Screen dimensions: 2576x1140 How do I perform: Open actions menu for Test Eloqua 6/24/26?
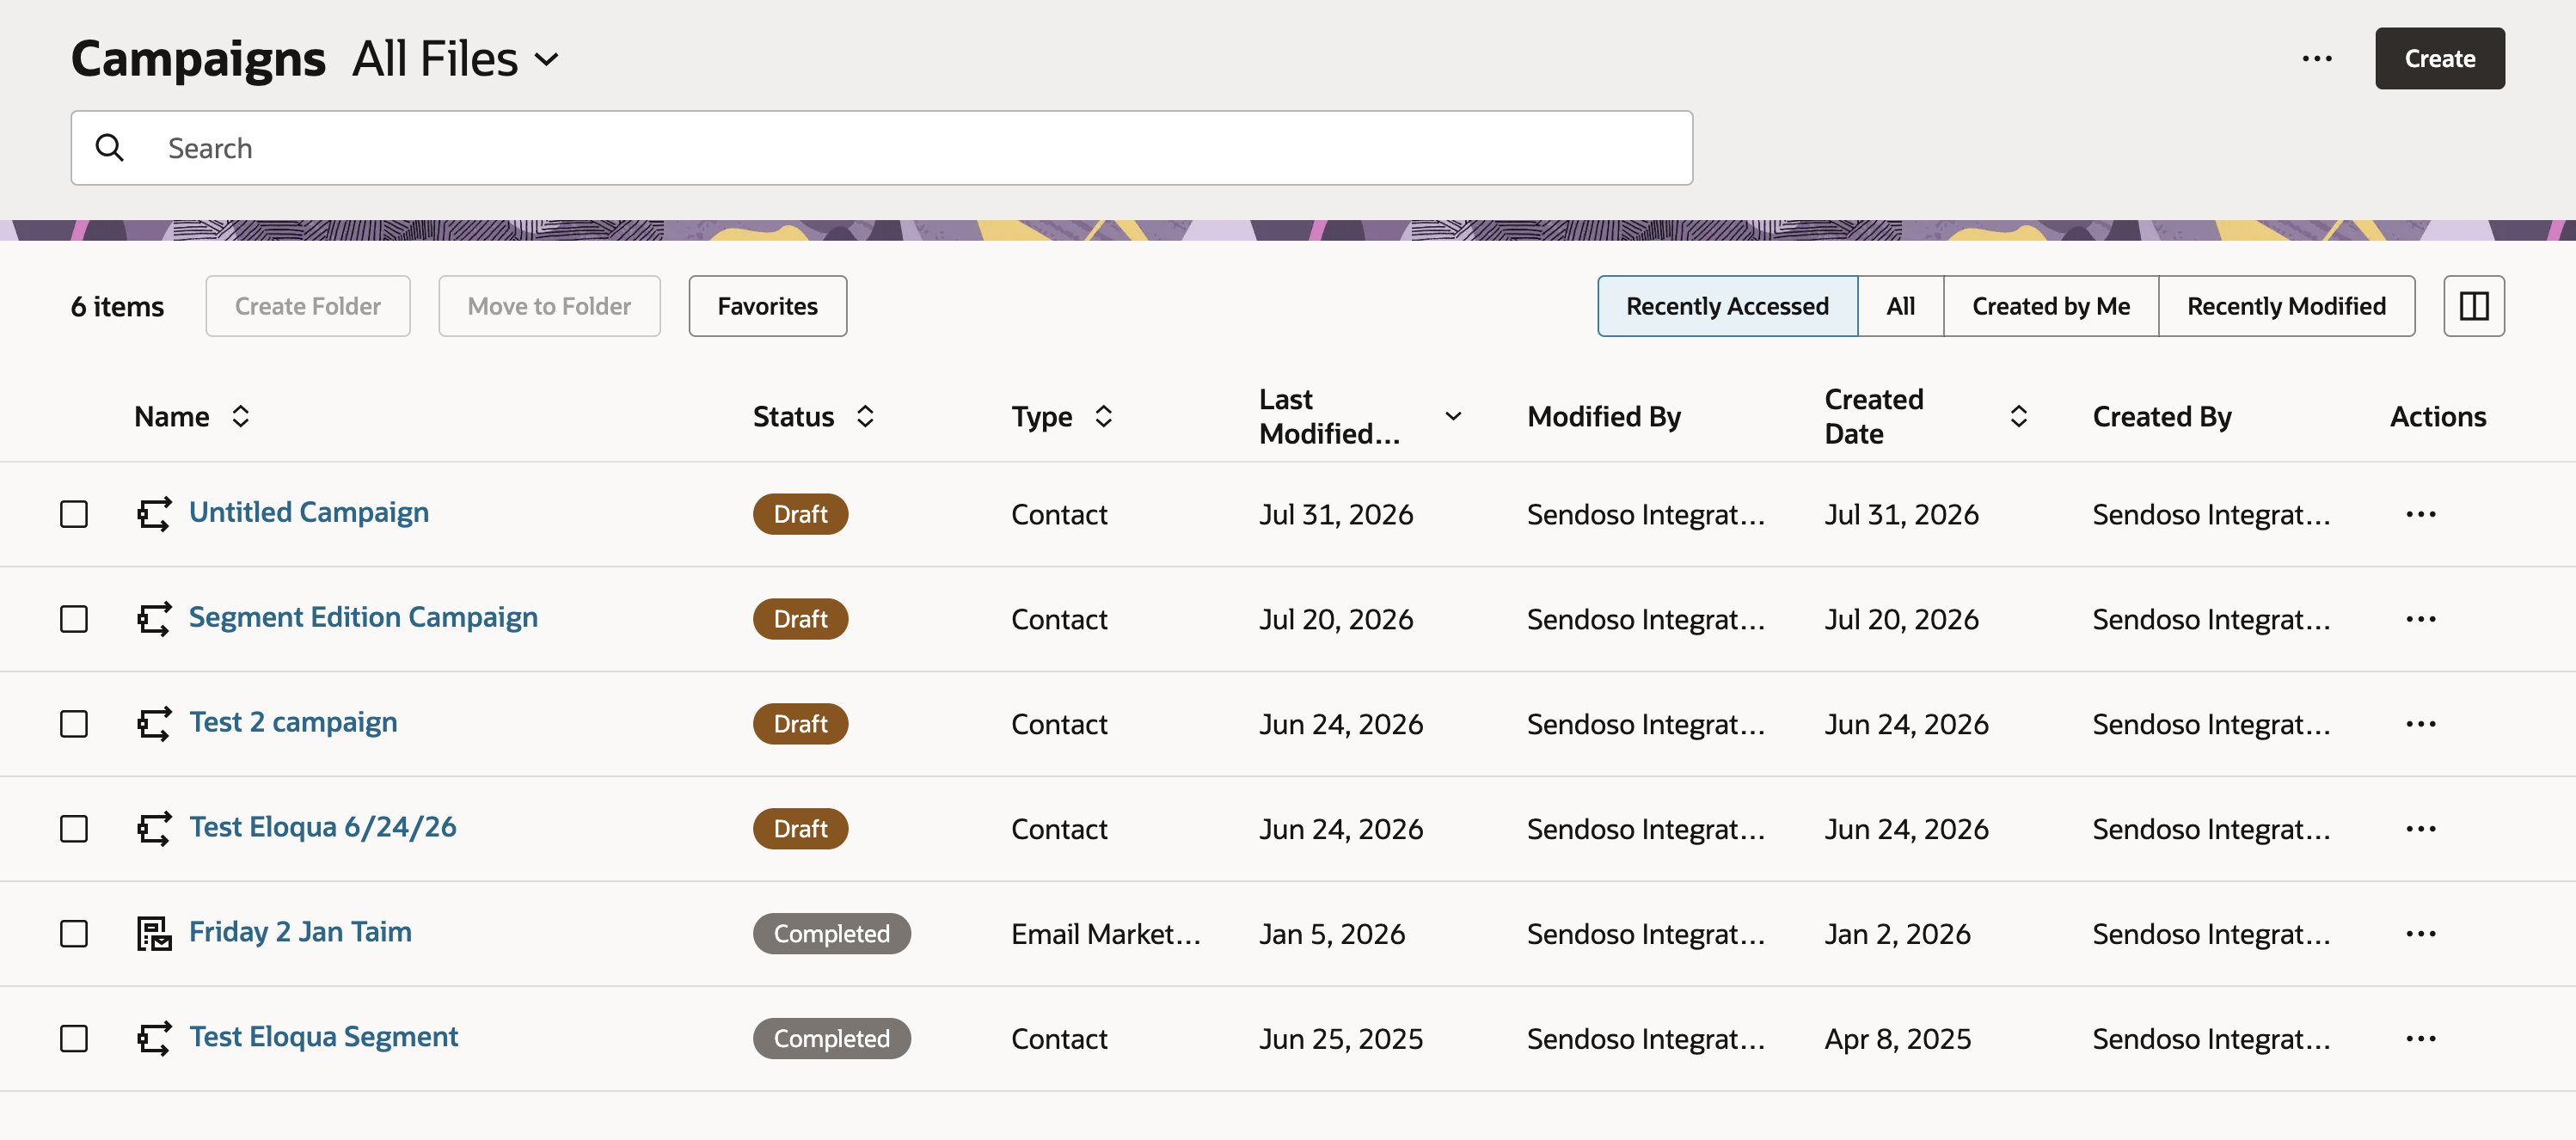pos(2420,829)
